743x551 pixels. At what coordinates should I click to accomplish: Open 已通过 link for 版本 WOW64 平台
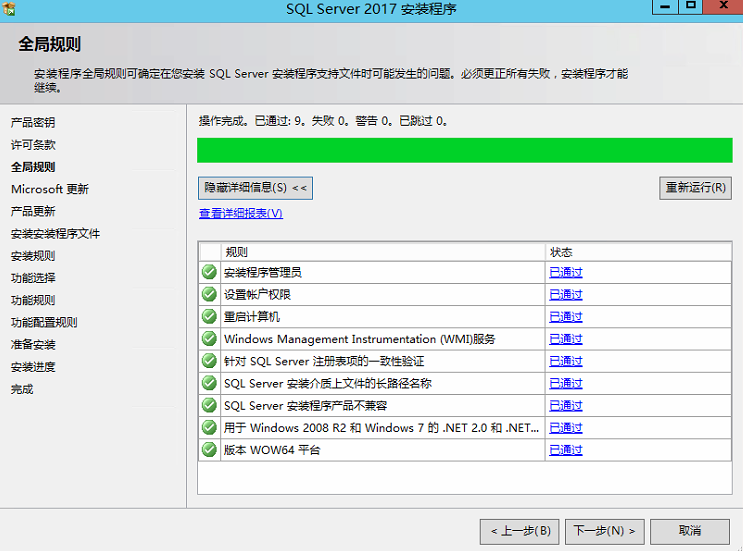[x=566, y=450]
